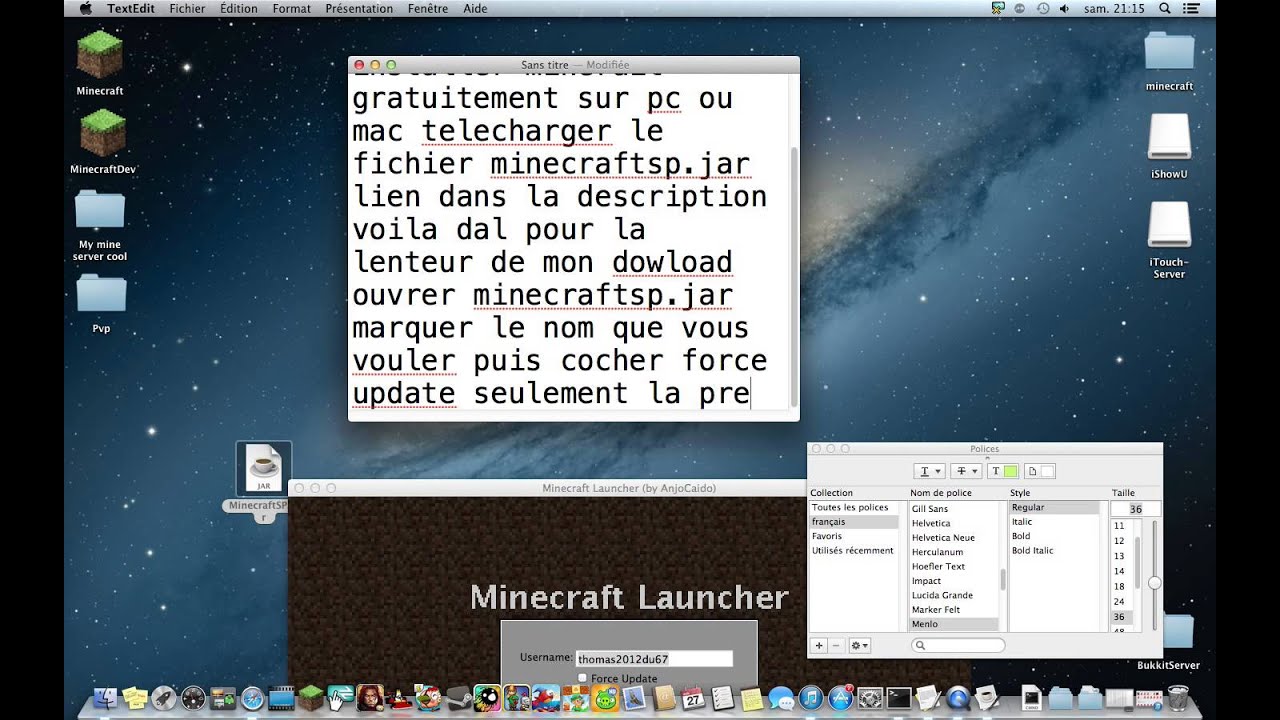This screenshot has height=720, width=1280.
Task: Open Angry Birds green pig app in Dock
Action: coord(604,698)
